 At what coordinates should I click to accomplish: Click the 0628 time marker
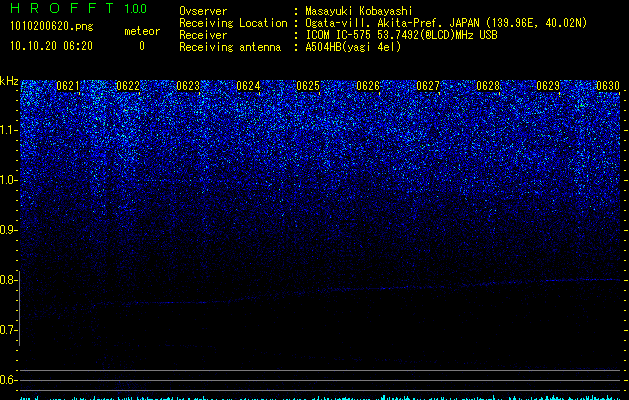tap(488, 86)
